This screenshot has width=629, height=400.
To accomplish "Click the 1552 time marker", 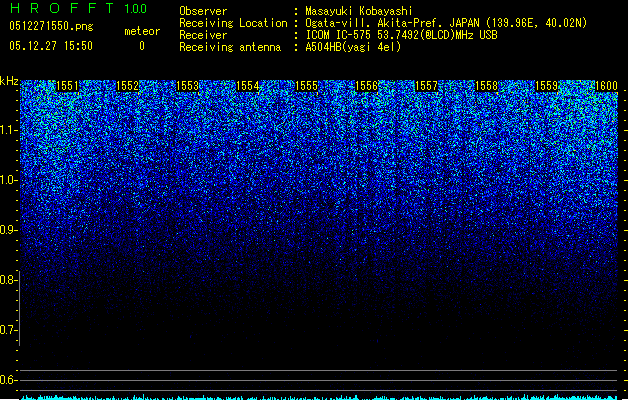I will point(127,86).
